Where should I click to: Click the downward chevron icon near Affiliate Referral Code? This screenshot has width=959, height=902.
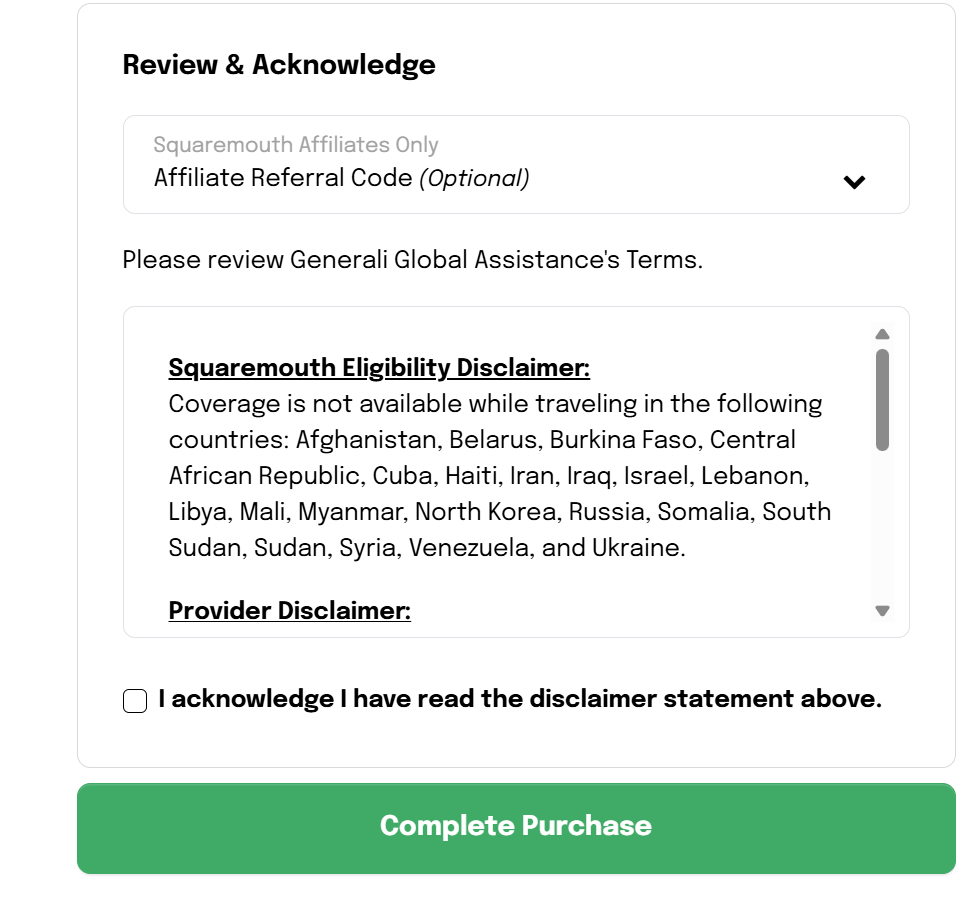(855, 182)
